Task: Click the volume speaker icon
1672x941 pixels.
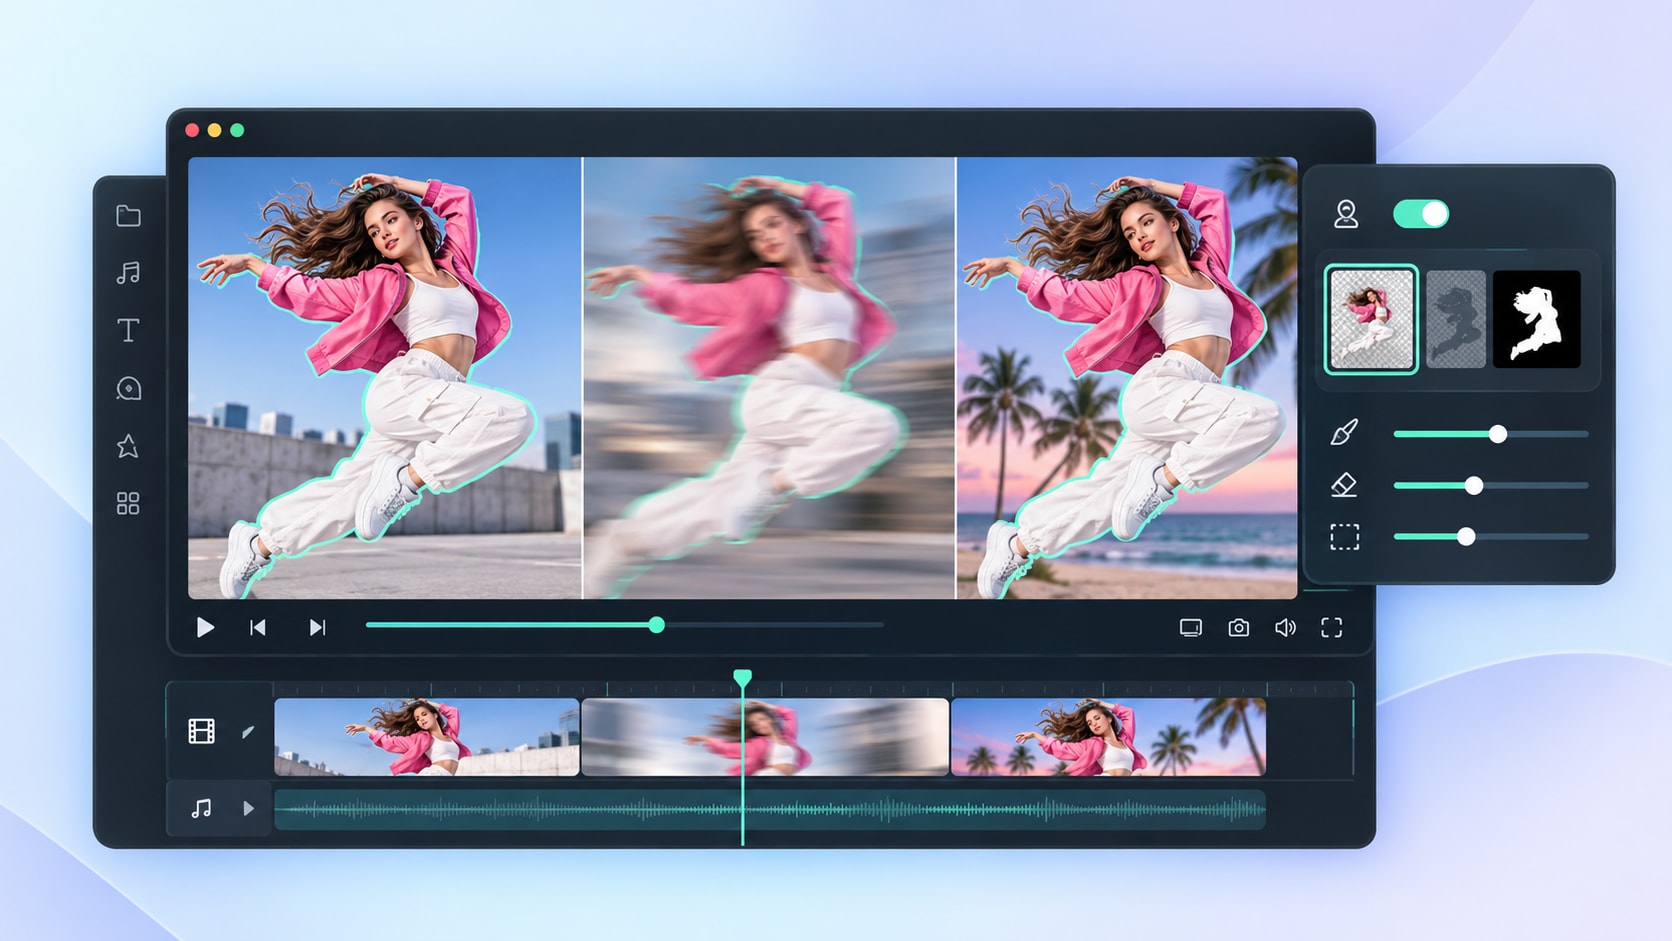Action: tap(1285, 627)
